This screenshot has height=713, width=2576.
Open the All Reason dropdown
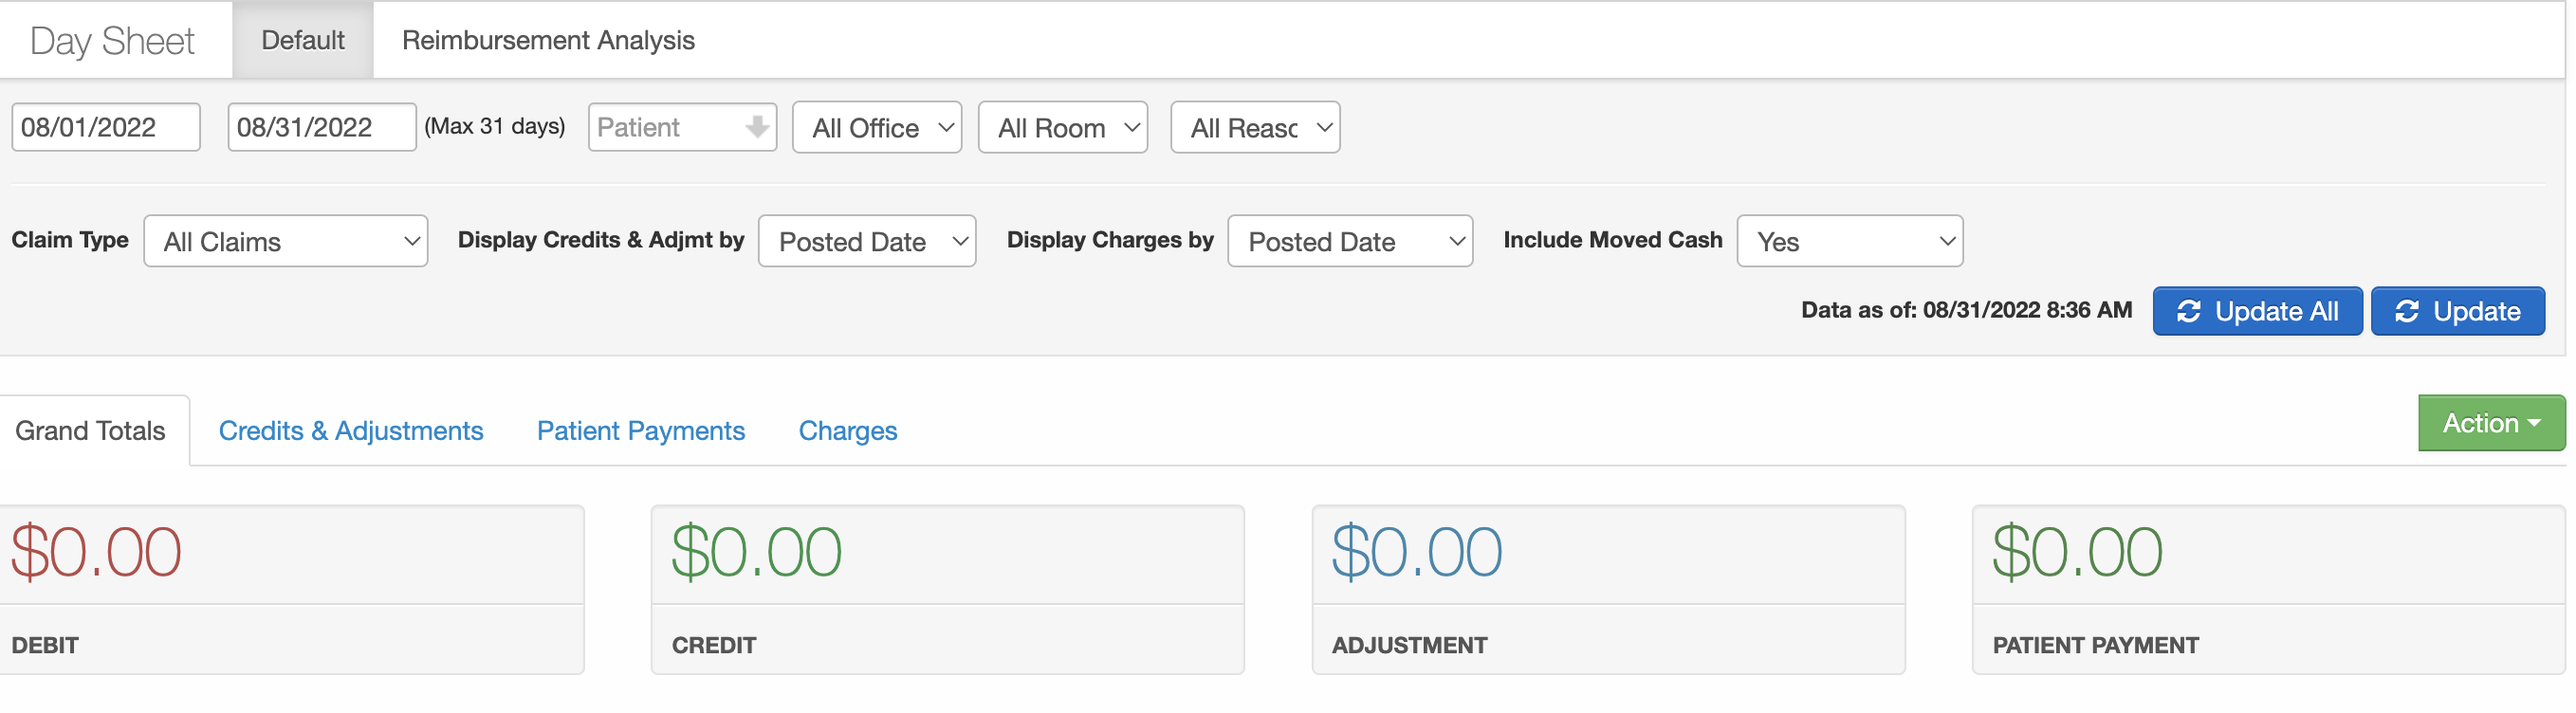pyautogui.click(x=1255, y=127)
